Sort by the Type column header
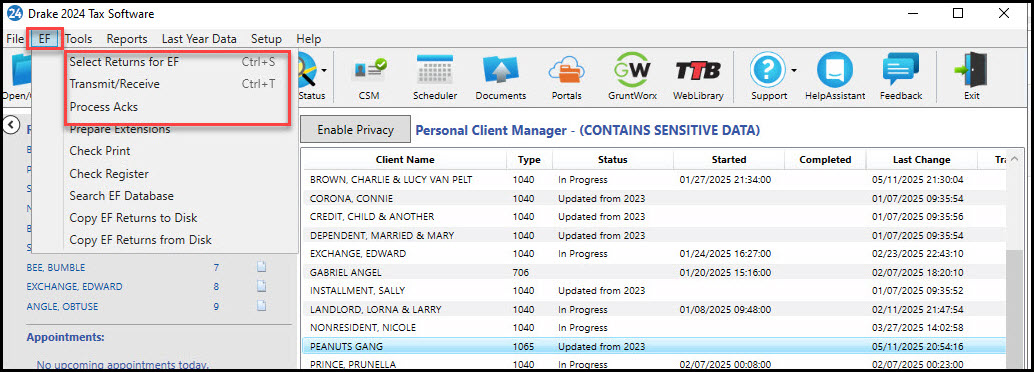Image resolution: width=1034 pixels, height=372 pixels. coord(530,160)
